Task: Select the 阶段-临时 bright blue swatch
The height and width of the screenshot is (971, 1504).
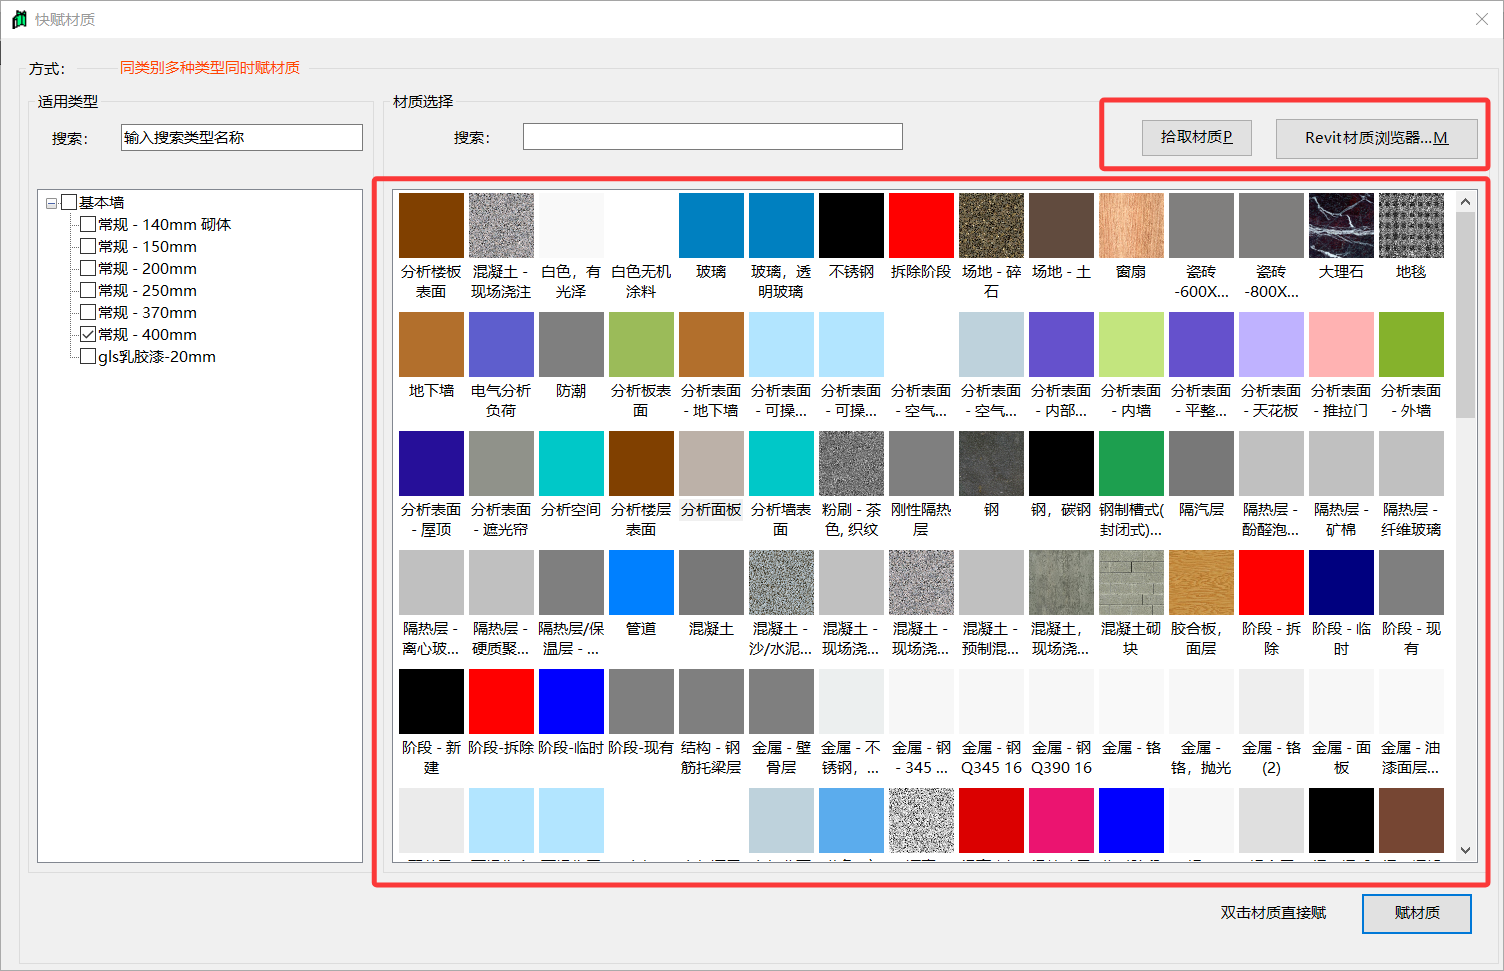Action: pos(571,702)
